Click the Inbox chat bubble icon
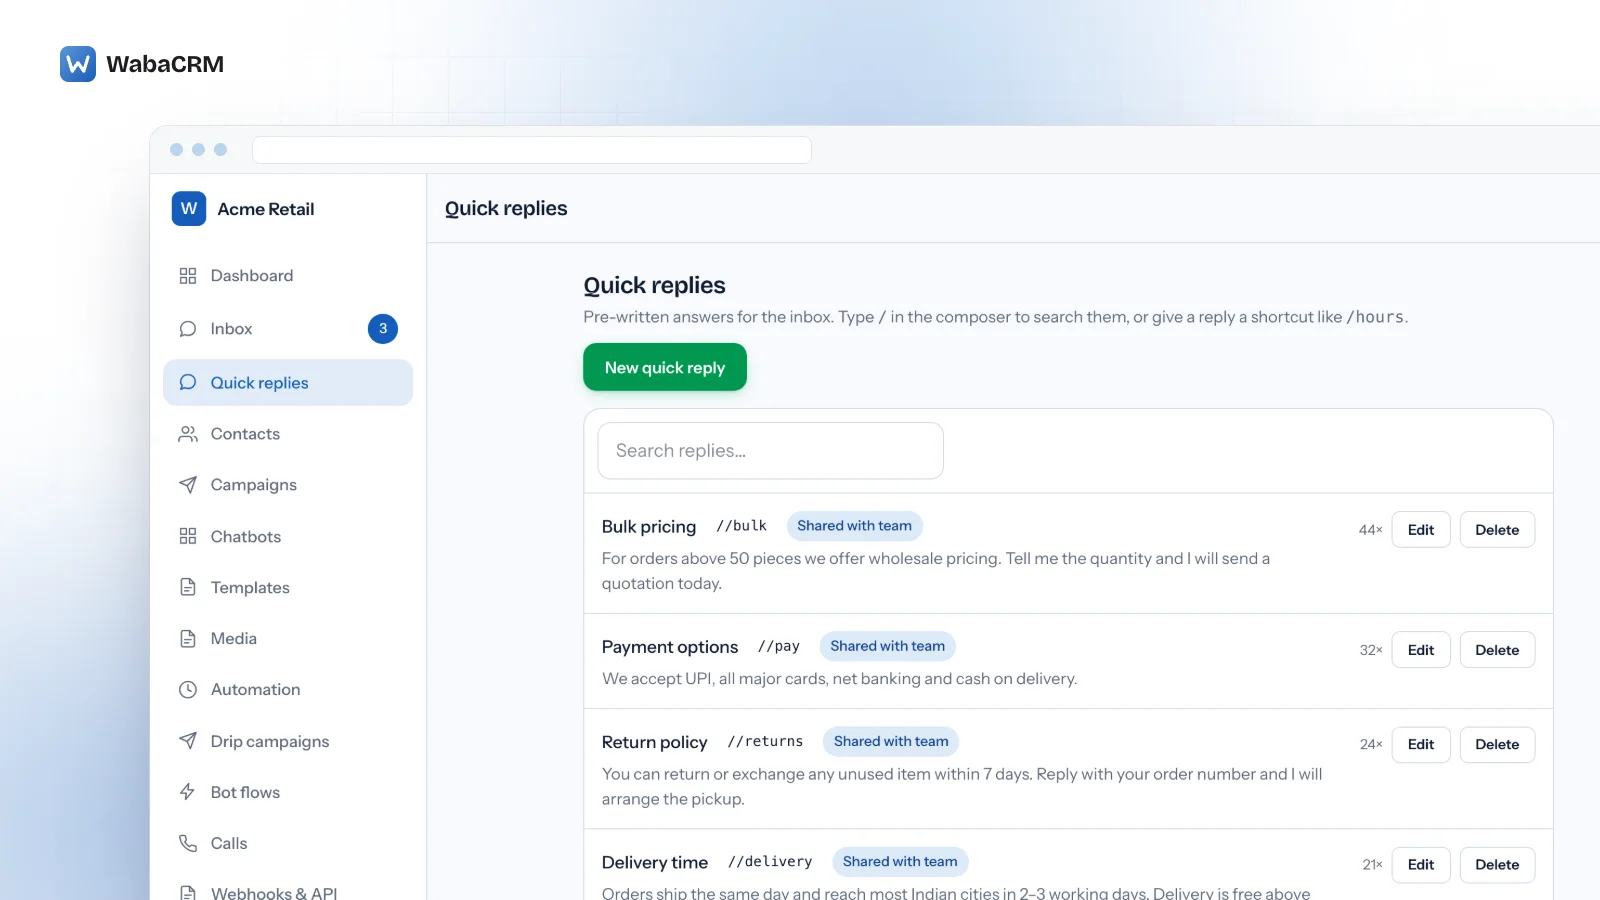The width and height of the screenshot is (1600, 900). 188,329
